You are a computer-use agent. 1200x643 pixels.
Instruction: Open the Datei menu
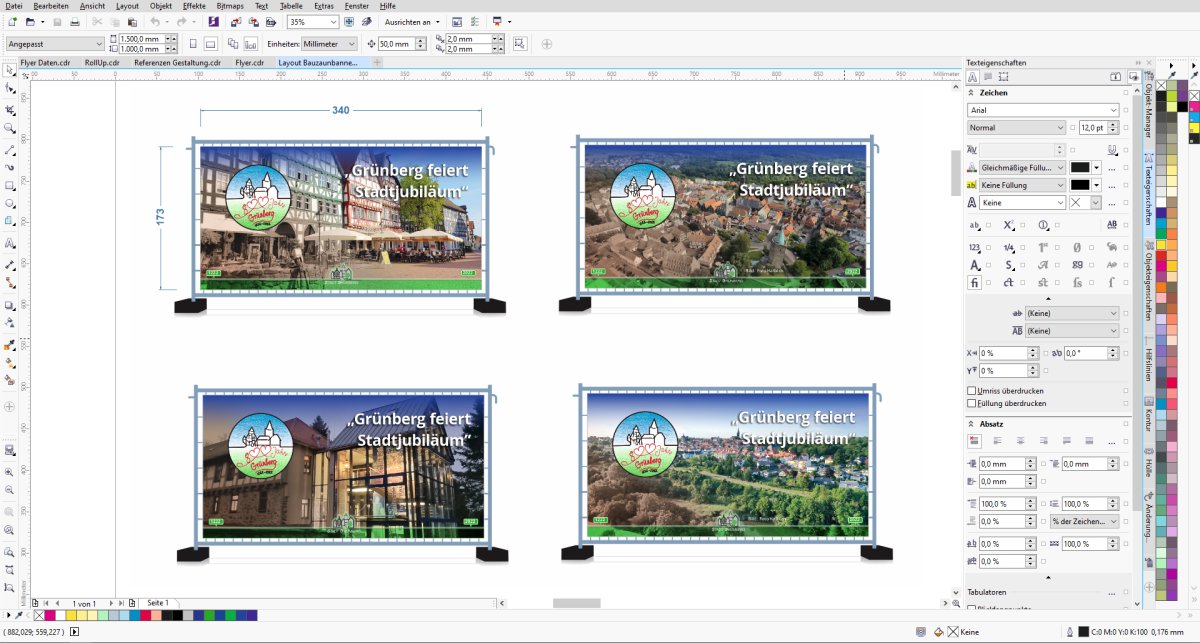(14, 6)
